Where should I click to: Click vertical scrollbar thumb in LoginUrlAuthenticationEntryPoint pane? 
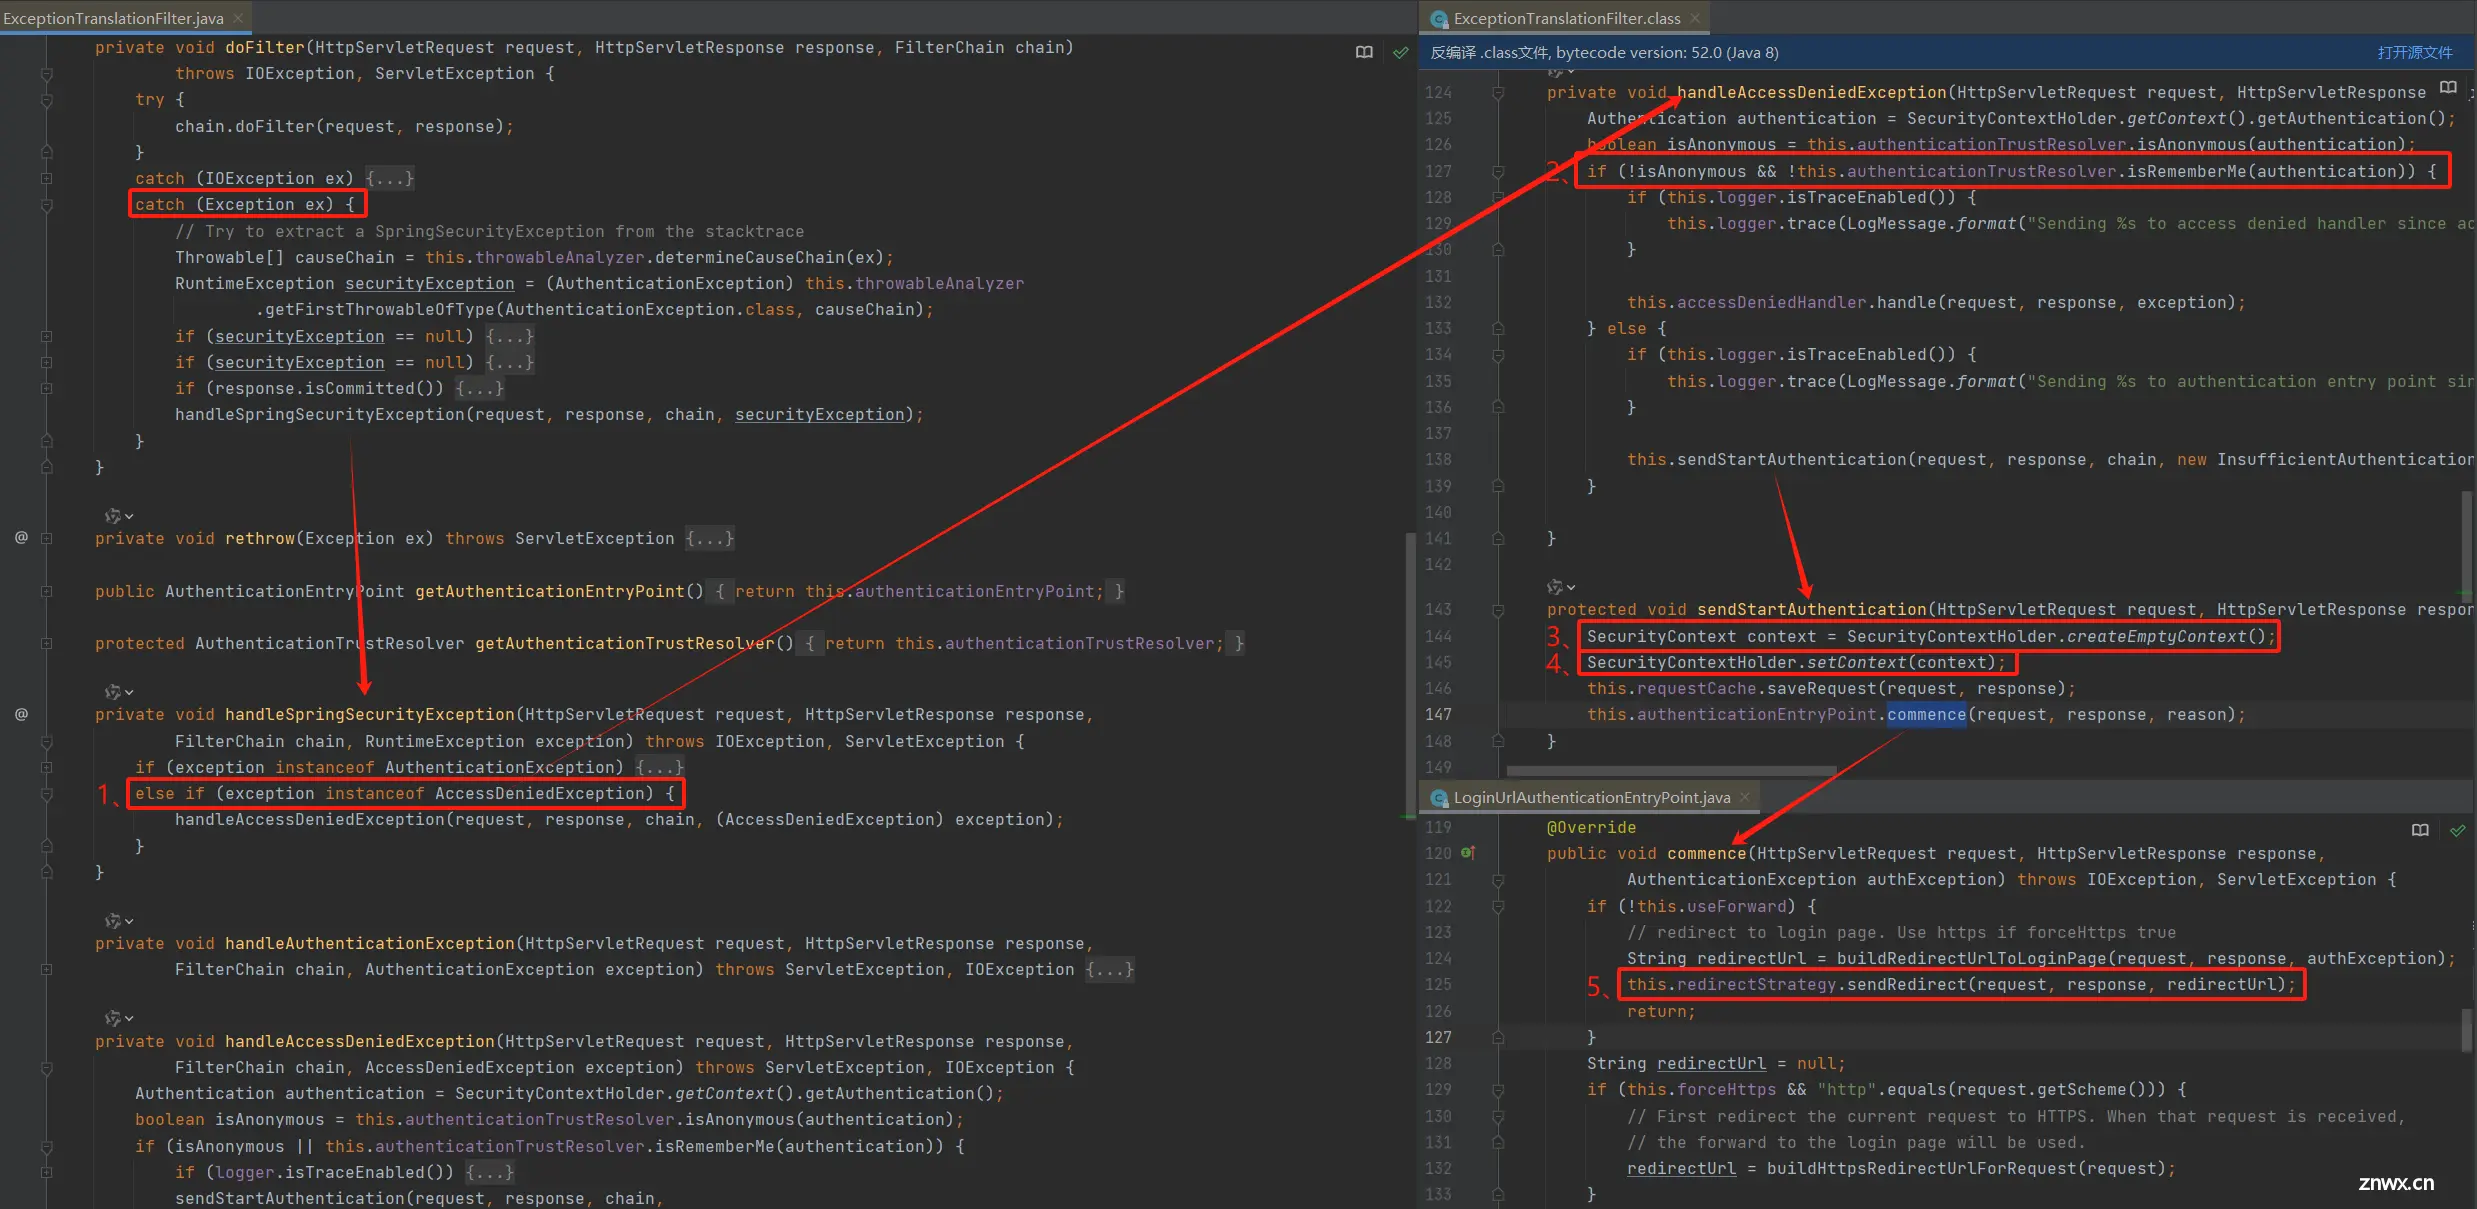click(x=2467, y=1030)
